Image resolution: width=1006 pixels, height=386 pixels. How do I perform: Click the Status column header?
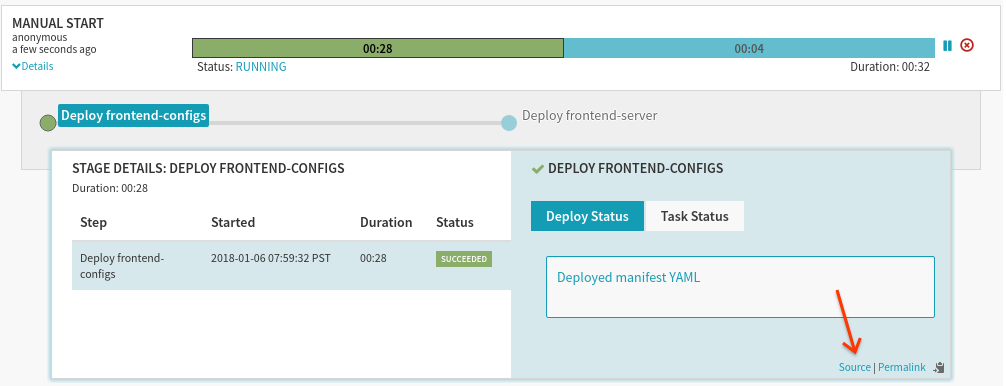[454, 222]
